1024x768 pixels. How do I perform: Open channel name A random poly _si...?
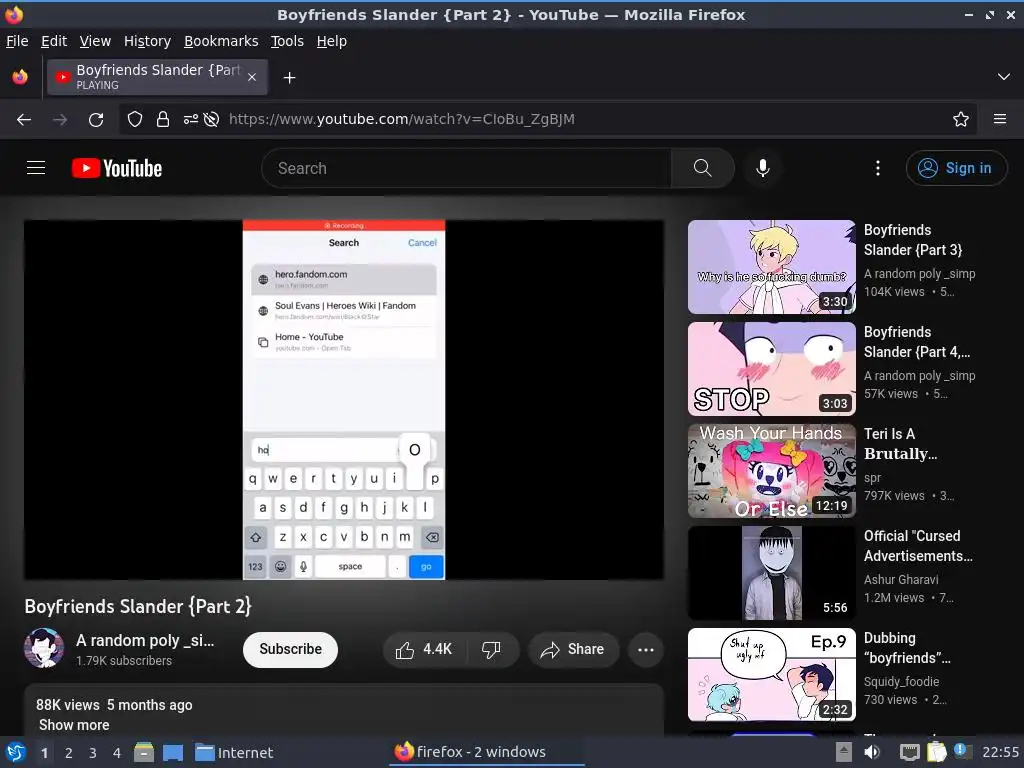coord(145,641)
